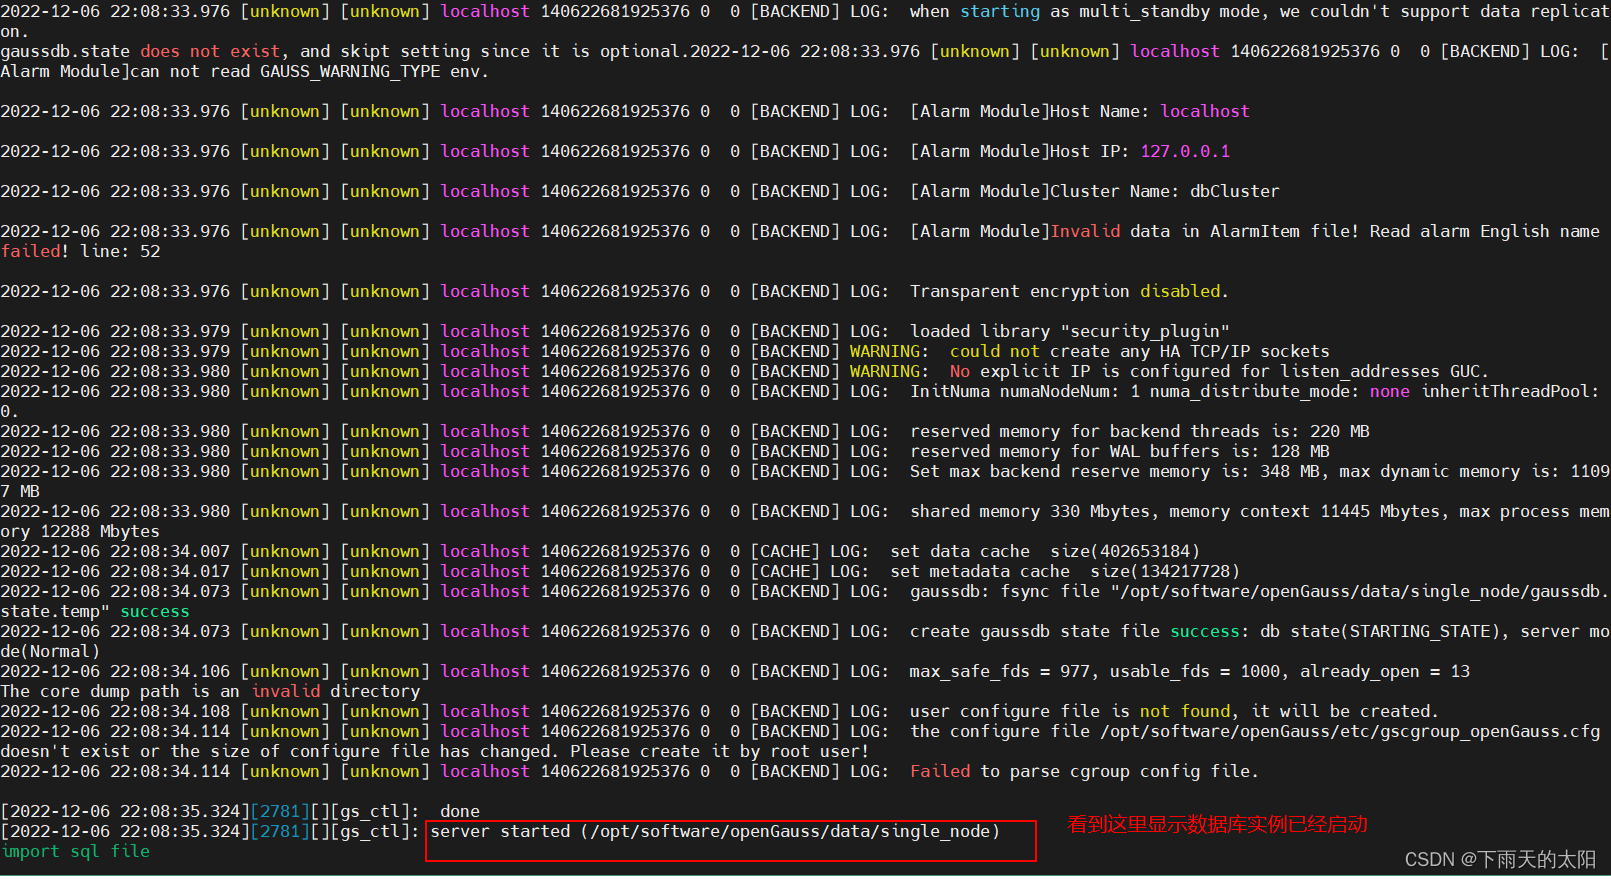This screenshot has width=1611, height=879.
Task: Click "348 MB" max backend reserve memory value
Action: pyautogui.click(x=1290, y=472)
